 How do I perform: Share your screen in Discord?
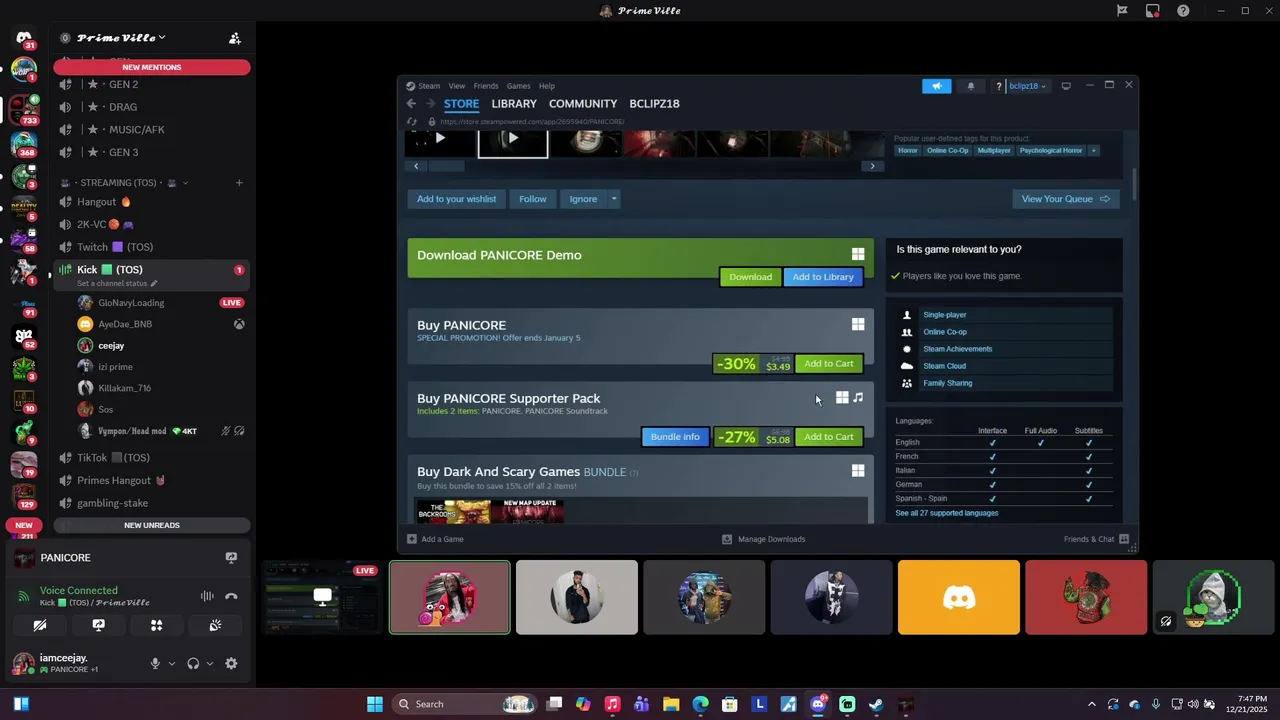tap(98, 625)
